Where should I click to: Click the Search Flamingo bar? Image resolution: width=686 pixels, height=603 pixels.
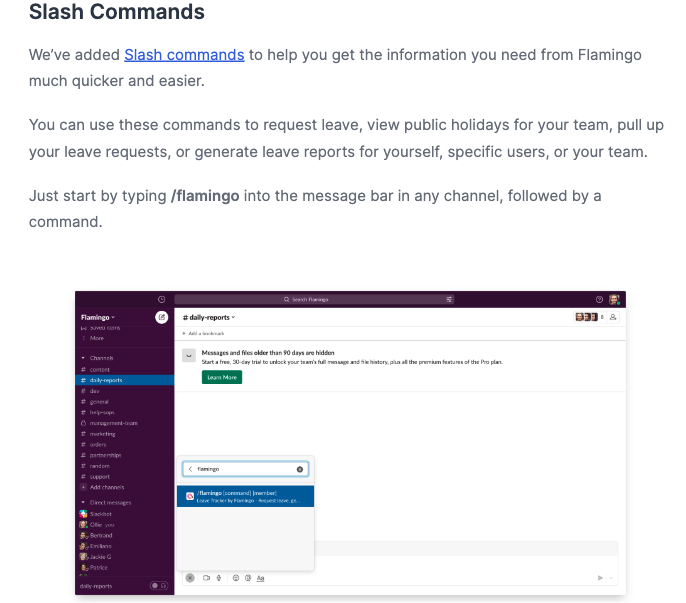click(310, 299)
